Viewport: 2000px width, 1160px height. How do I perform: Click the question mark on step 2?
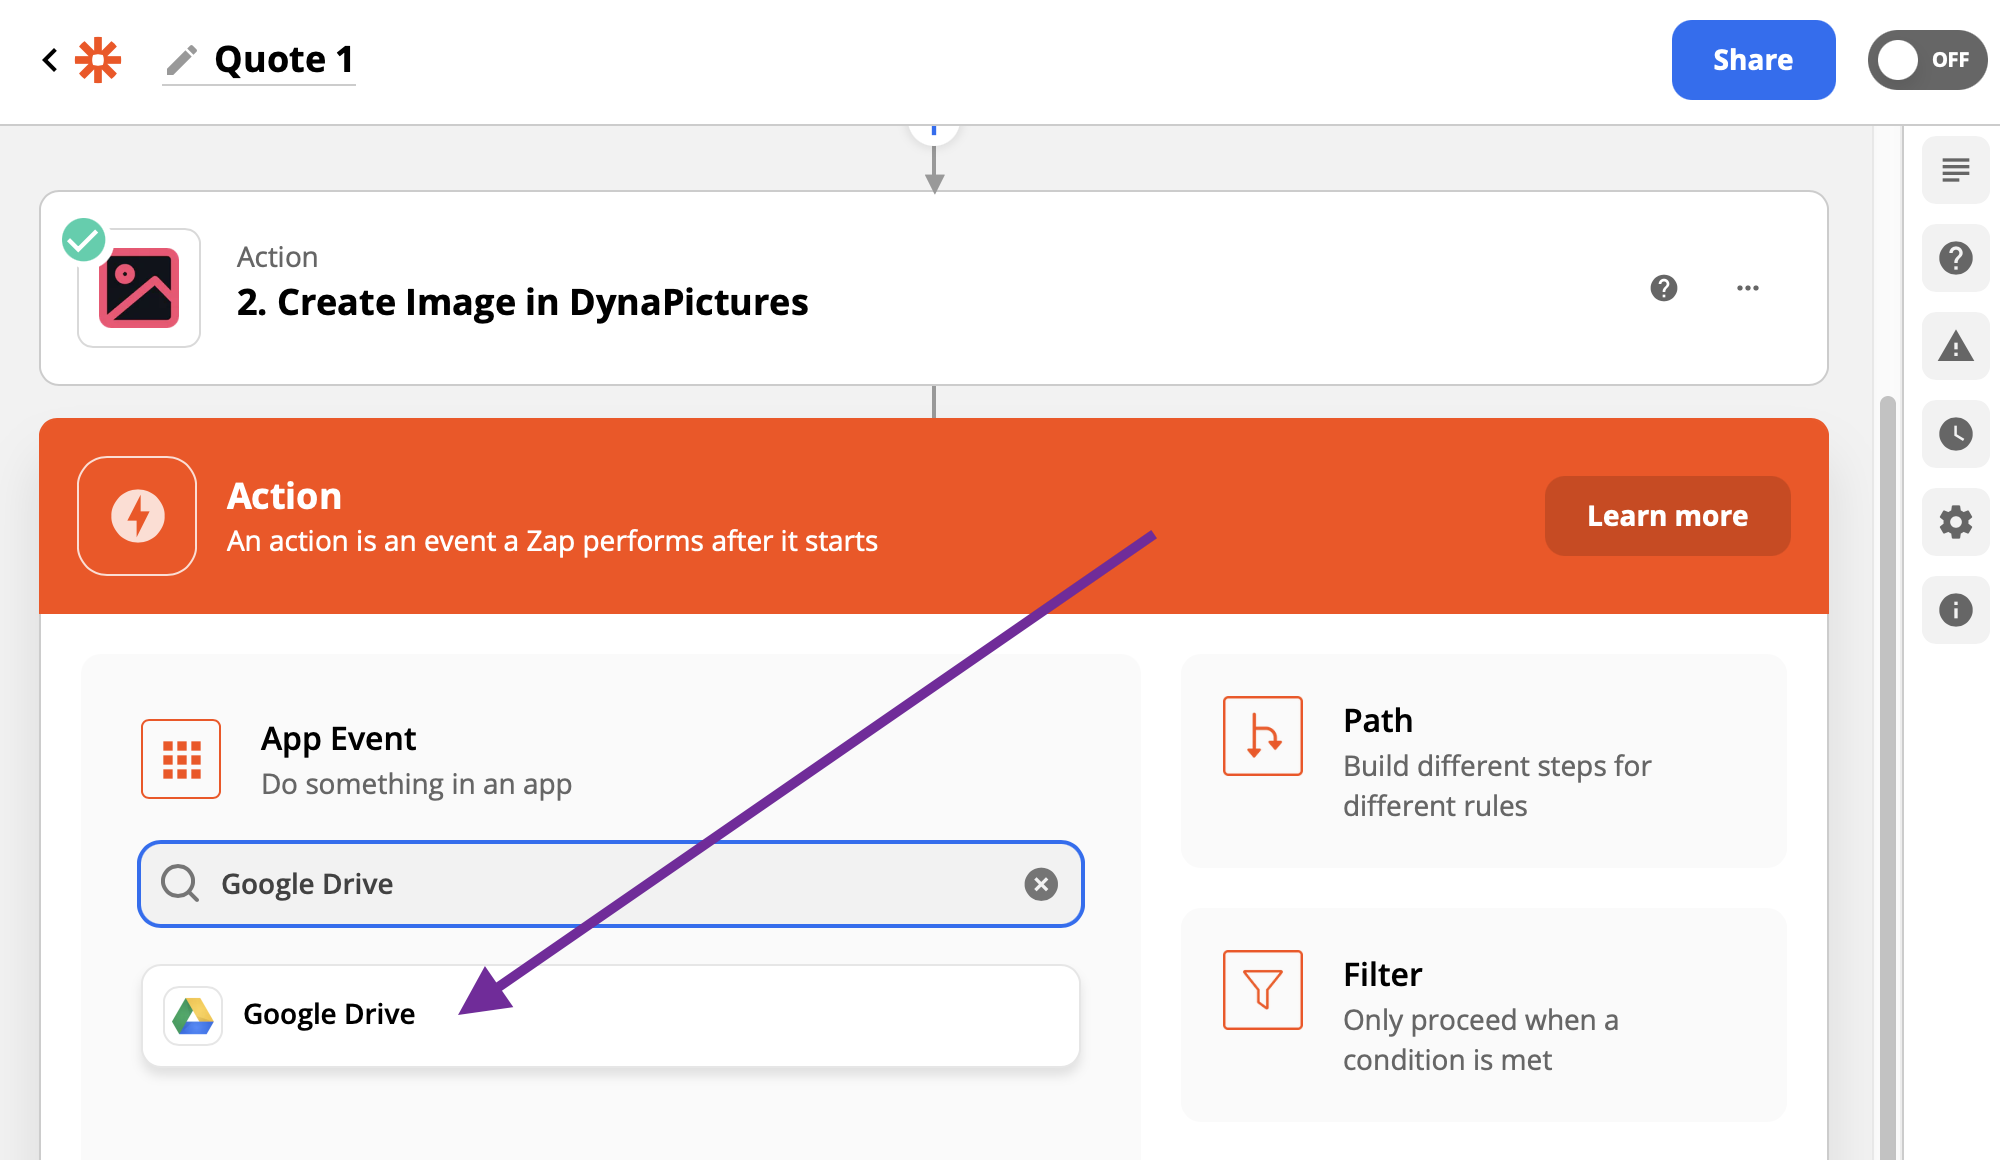point(1664,289)
